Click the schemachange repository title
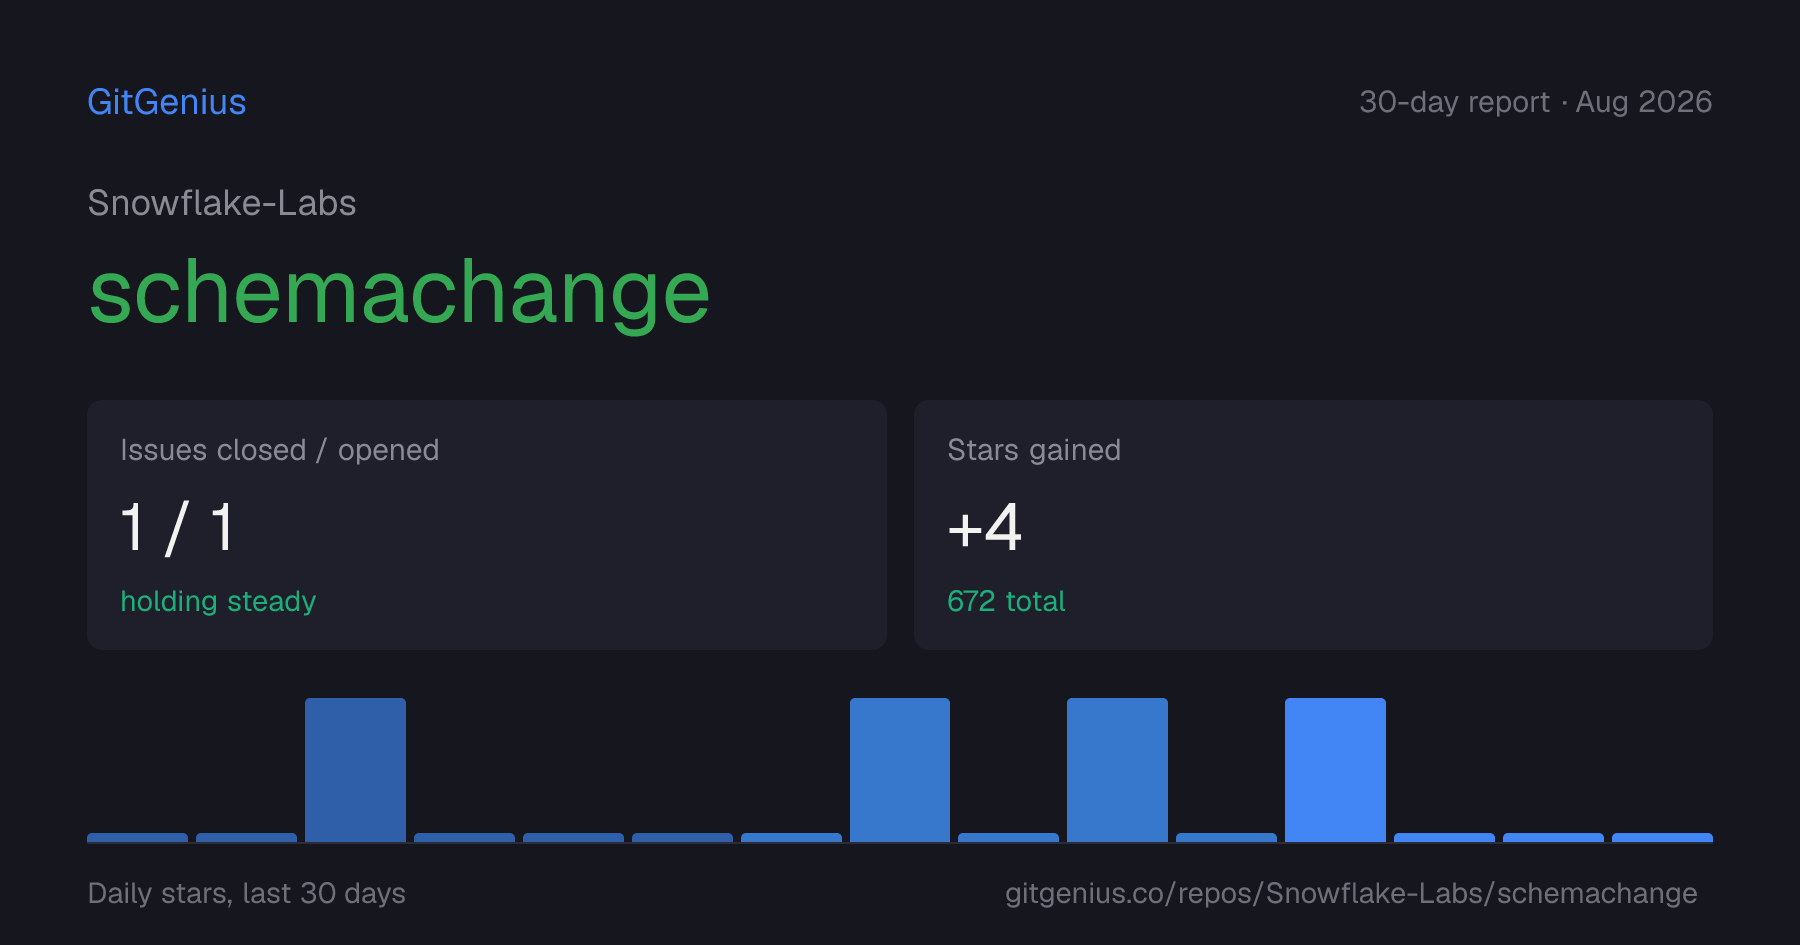 [400, 292]
